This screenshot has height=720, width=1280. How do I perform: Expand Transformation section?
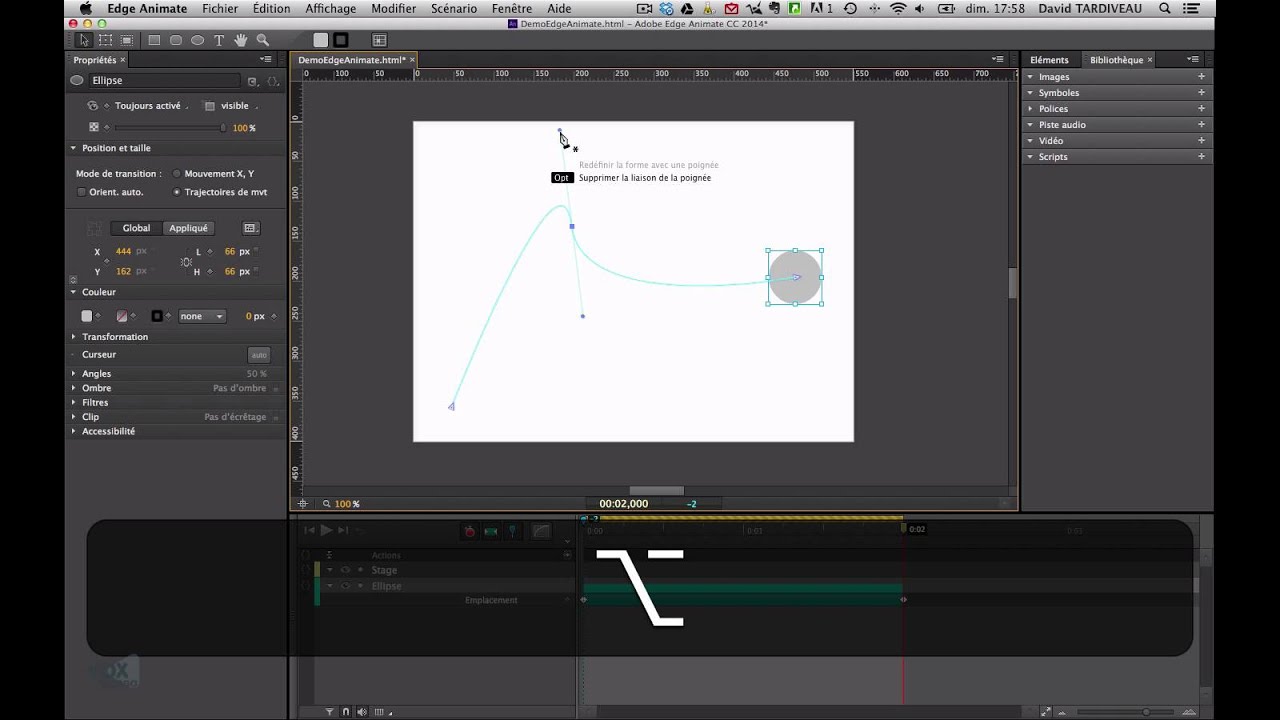click(73, 337)
